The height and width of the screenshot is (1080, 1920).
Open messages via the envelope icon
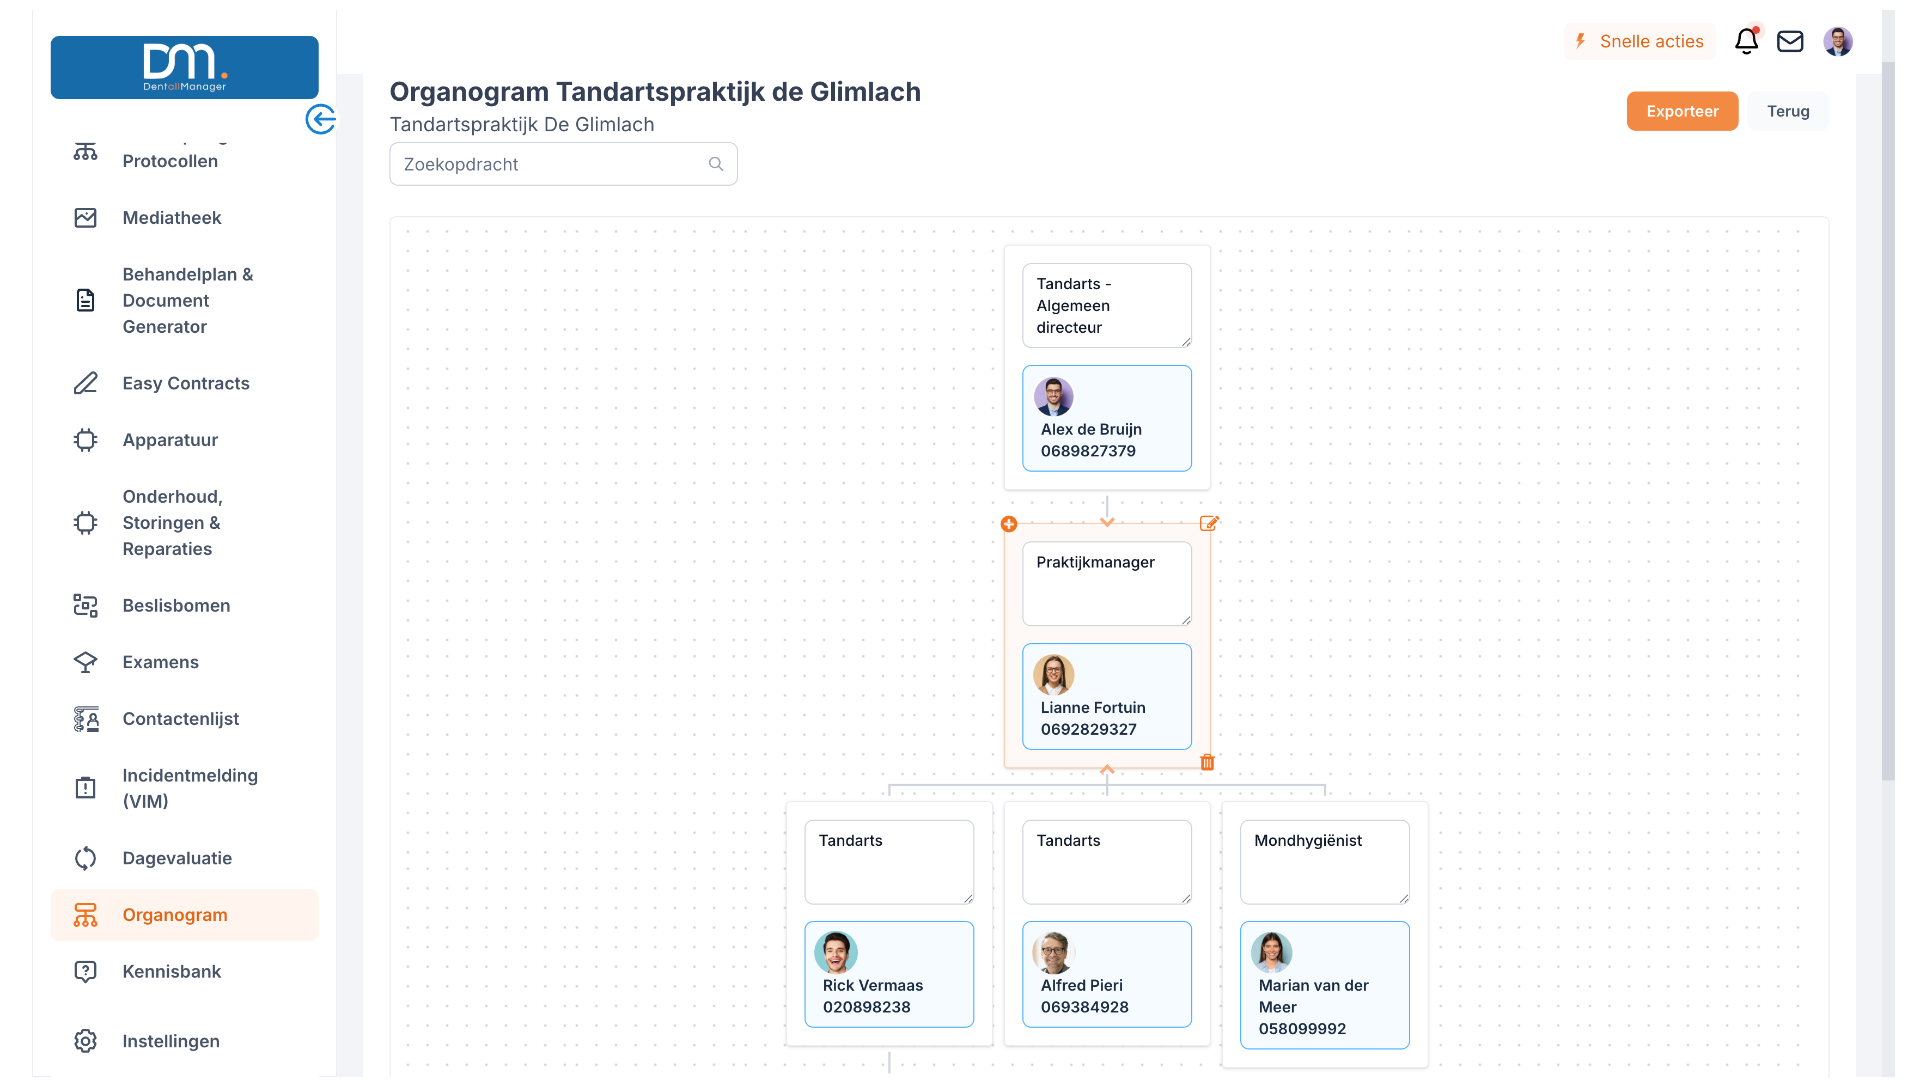click(x=1790, y=41)
